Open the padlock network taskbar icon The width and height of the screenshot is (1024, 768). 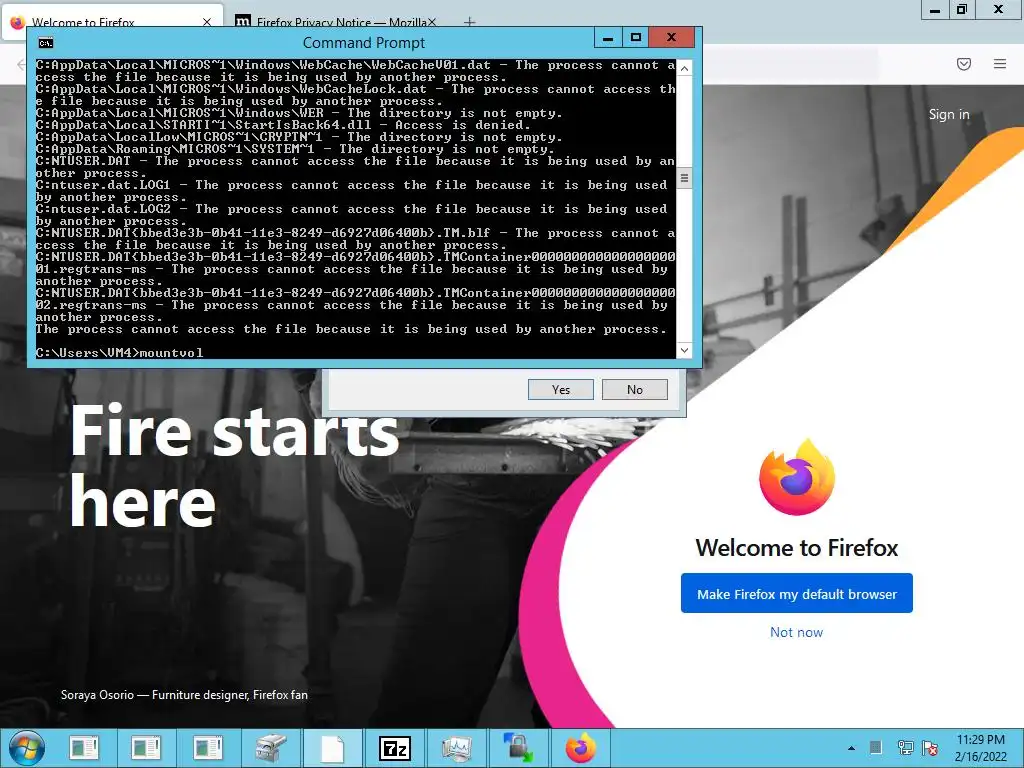518,748
